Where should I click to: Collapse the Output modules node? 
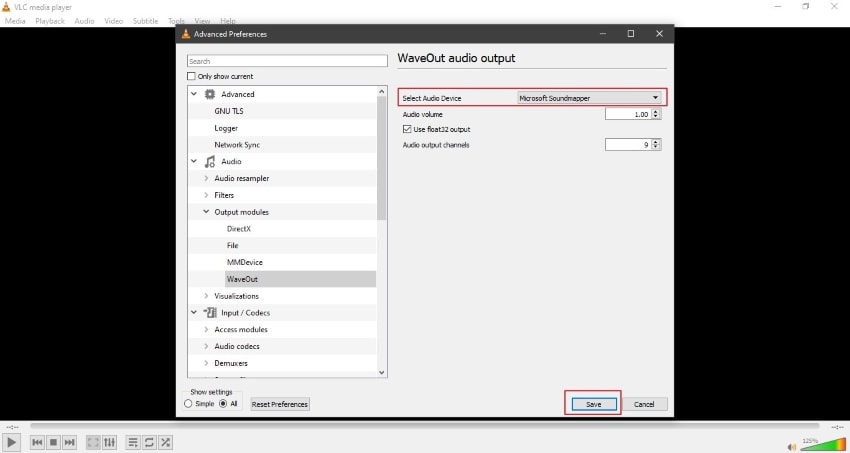pos(206,212)
